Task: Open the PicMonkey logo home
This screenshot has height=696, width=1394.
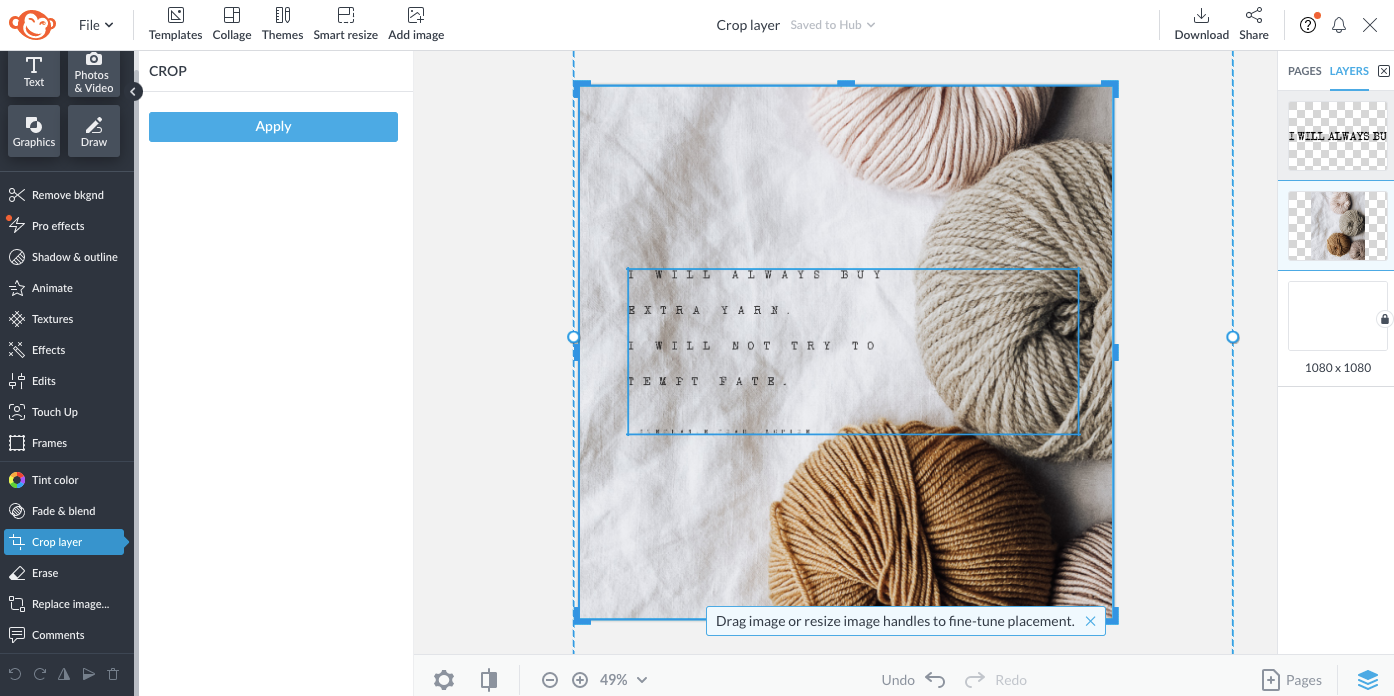Action: pyautogui.click(x=34, y=25)
